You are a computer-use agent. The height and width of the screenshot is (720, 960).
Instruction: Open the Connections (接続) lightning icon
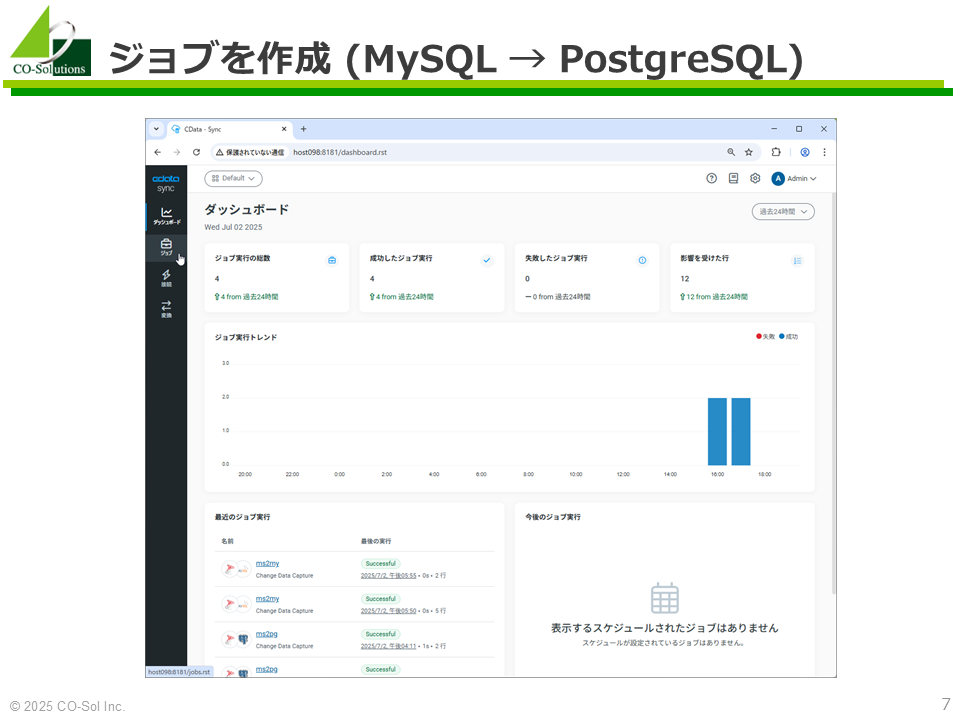click(x=167, y=278)
